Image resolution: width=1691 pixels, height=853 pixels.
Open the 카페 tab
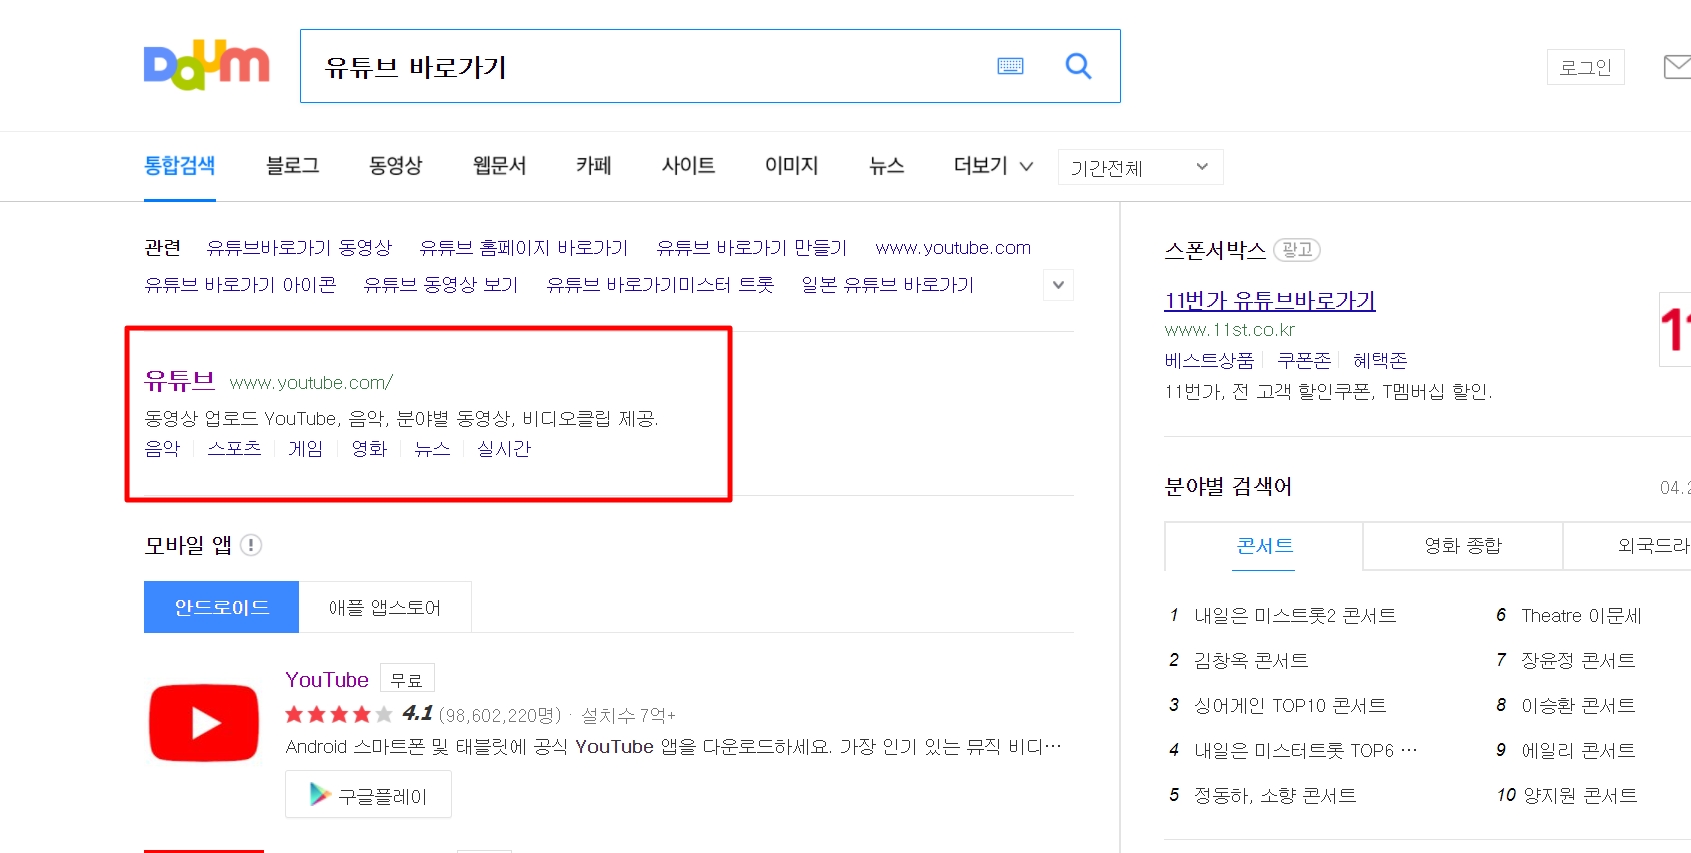coord(593,166)
